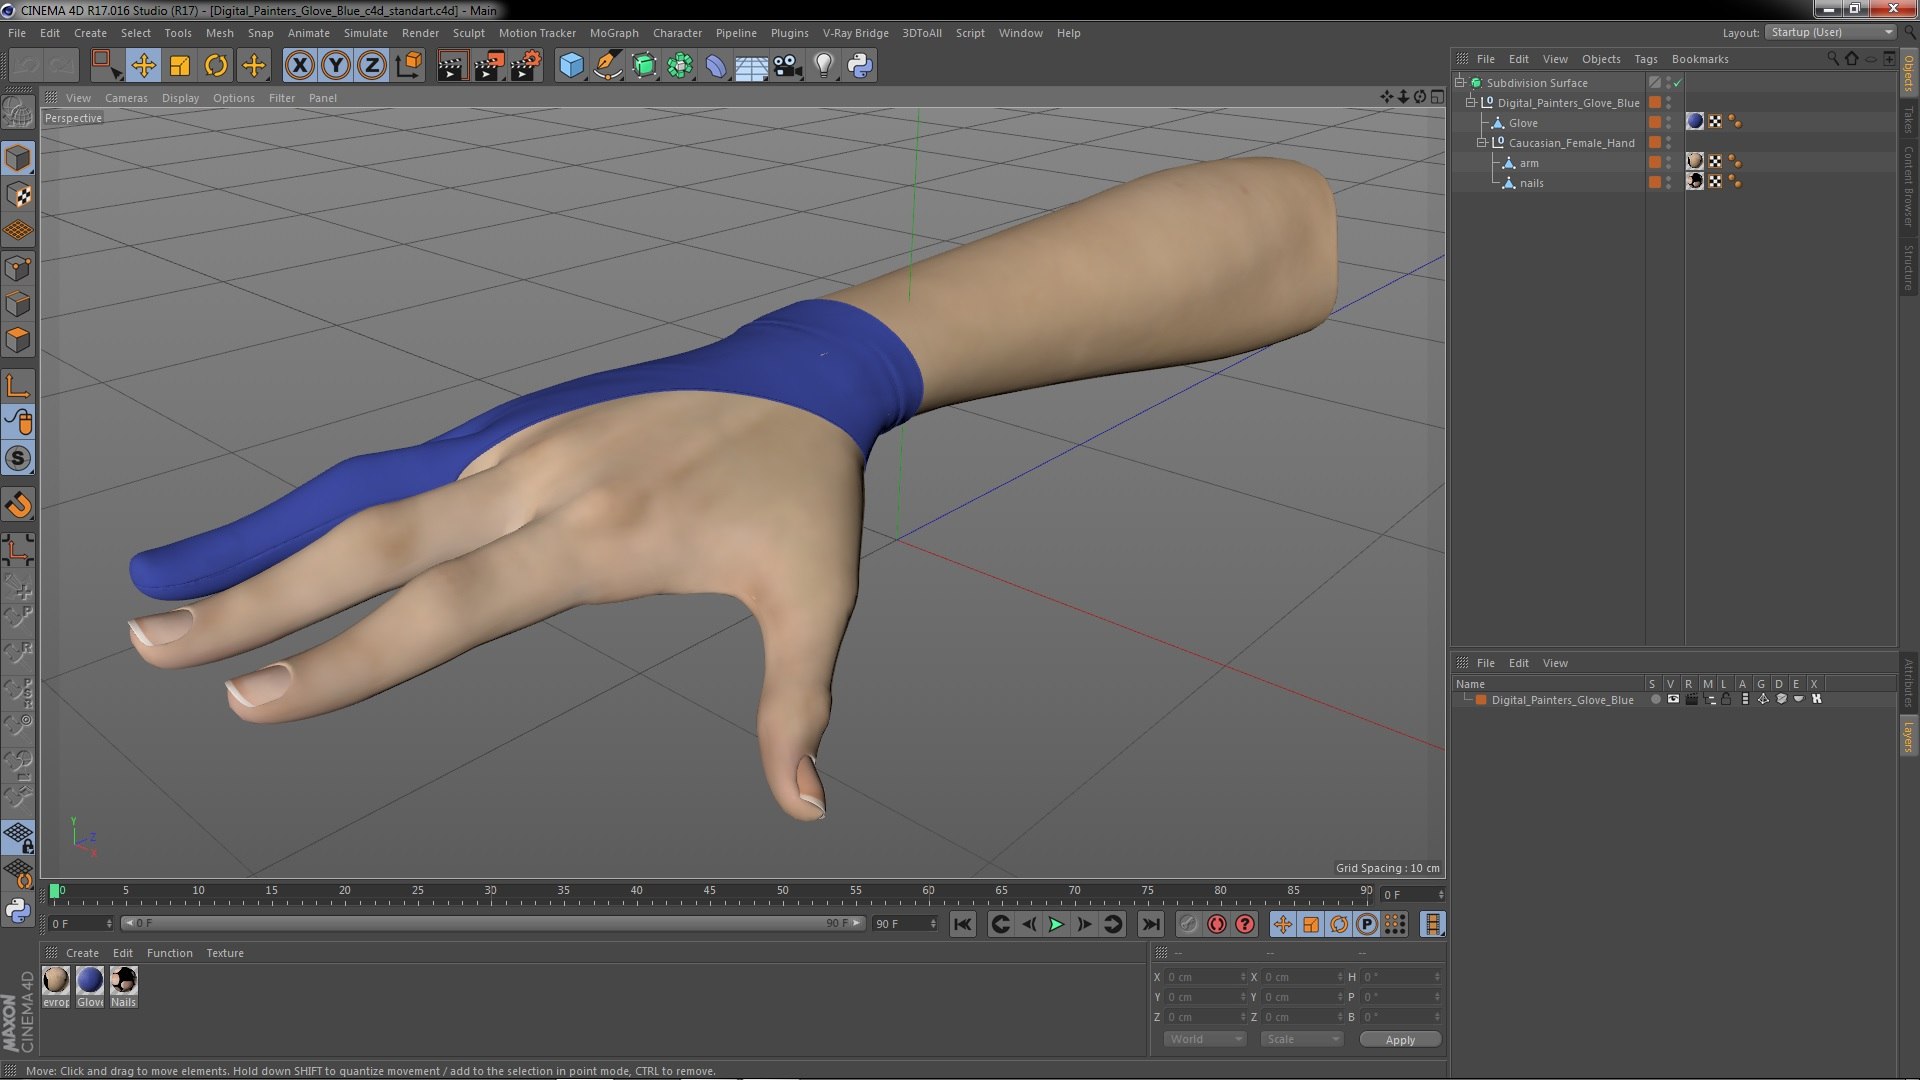Screen dimensions: 1920x1080
Task: Open the Scale mode dropdown
Action: (x=1301, y=1039)
